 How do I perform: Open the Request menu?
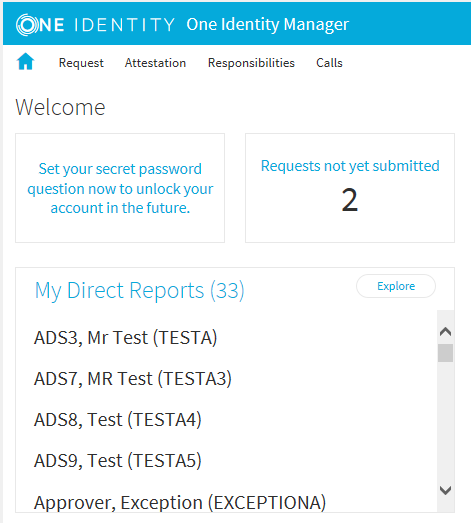coord(81,63)
